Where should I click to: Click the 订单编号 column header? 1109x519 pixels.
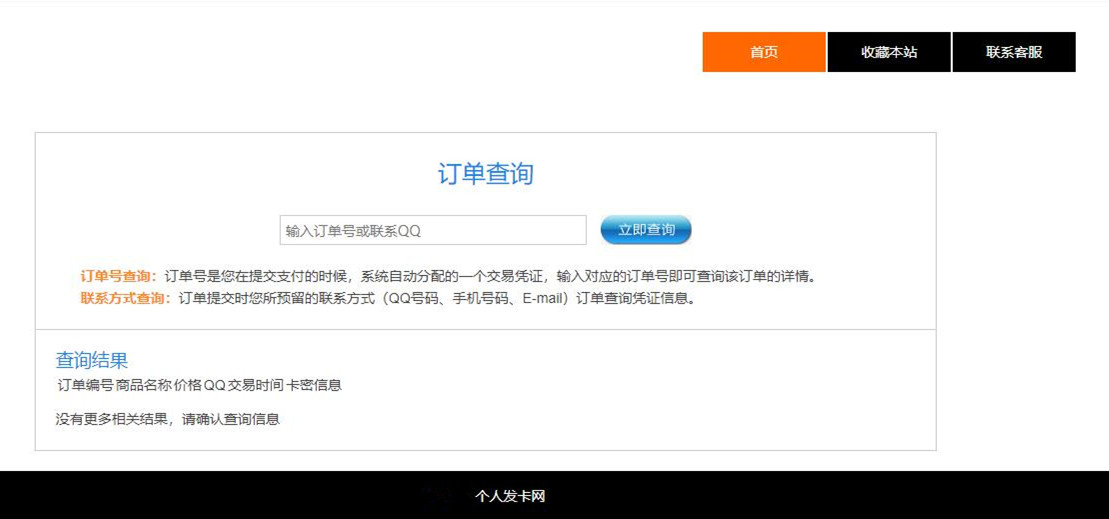coord(85,385)
